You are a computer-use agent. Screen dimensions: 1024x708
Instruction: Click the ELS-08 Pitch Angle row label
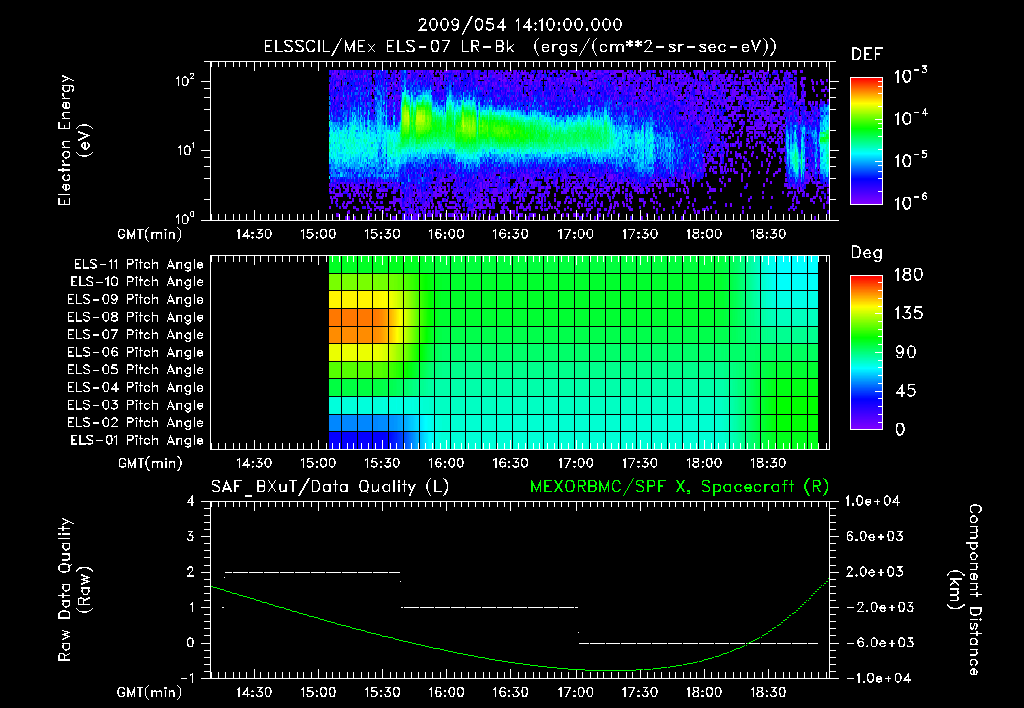click(136, 317)
